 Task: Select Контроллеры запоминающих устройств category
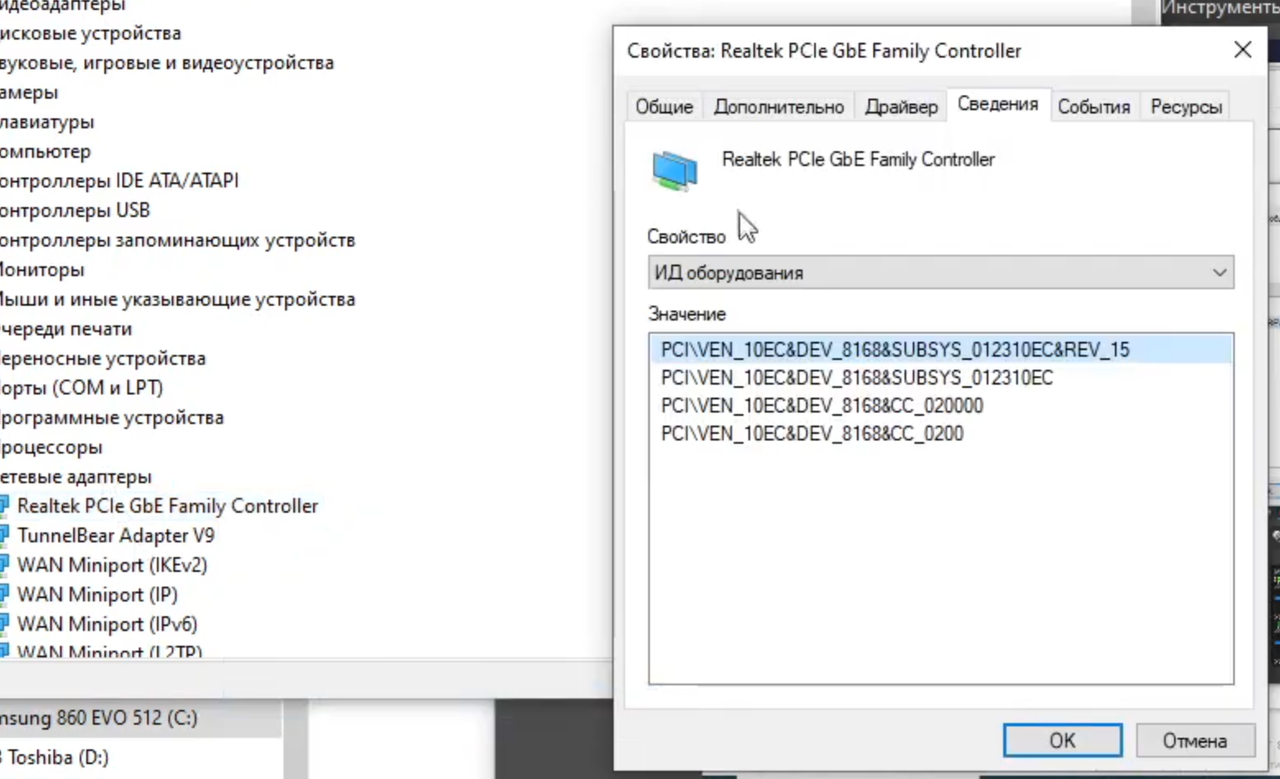coord(177,240)
